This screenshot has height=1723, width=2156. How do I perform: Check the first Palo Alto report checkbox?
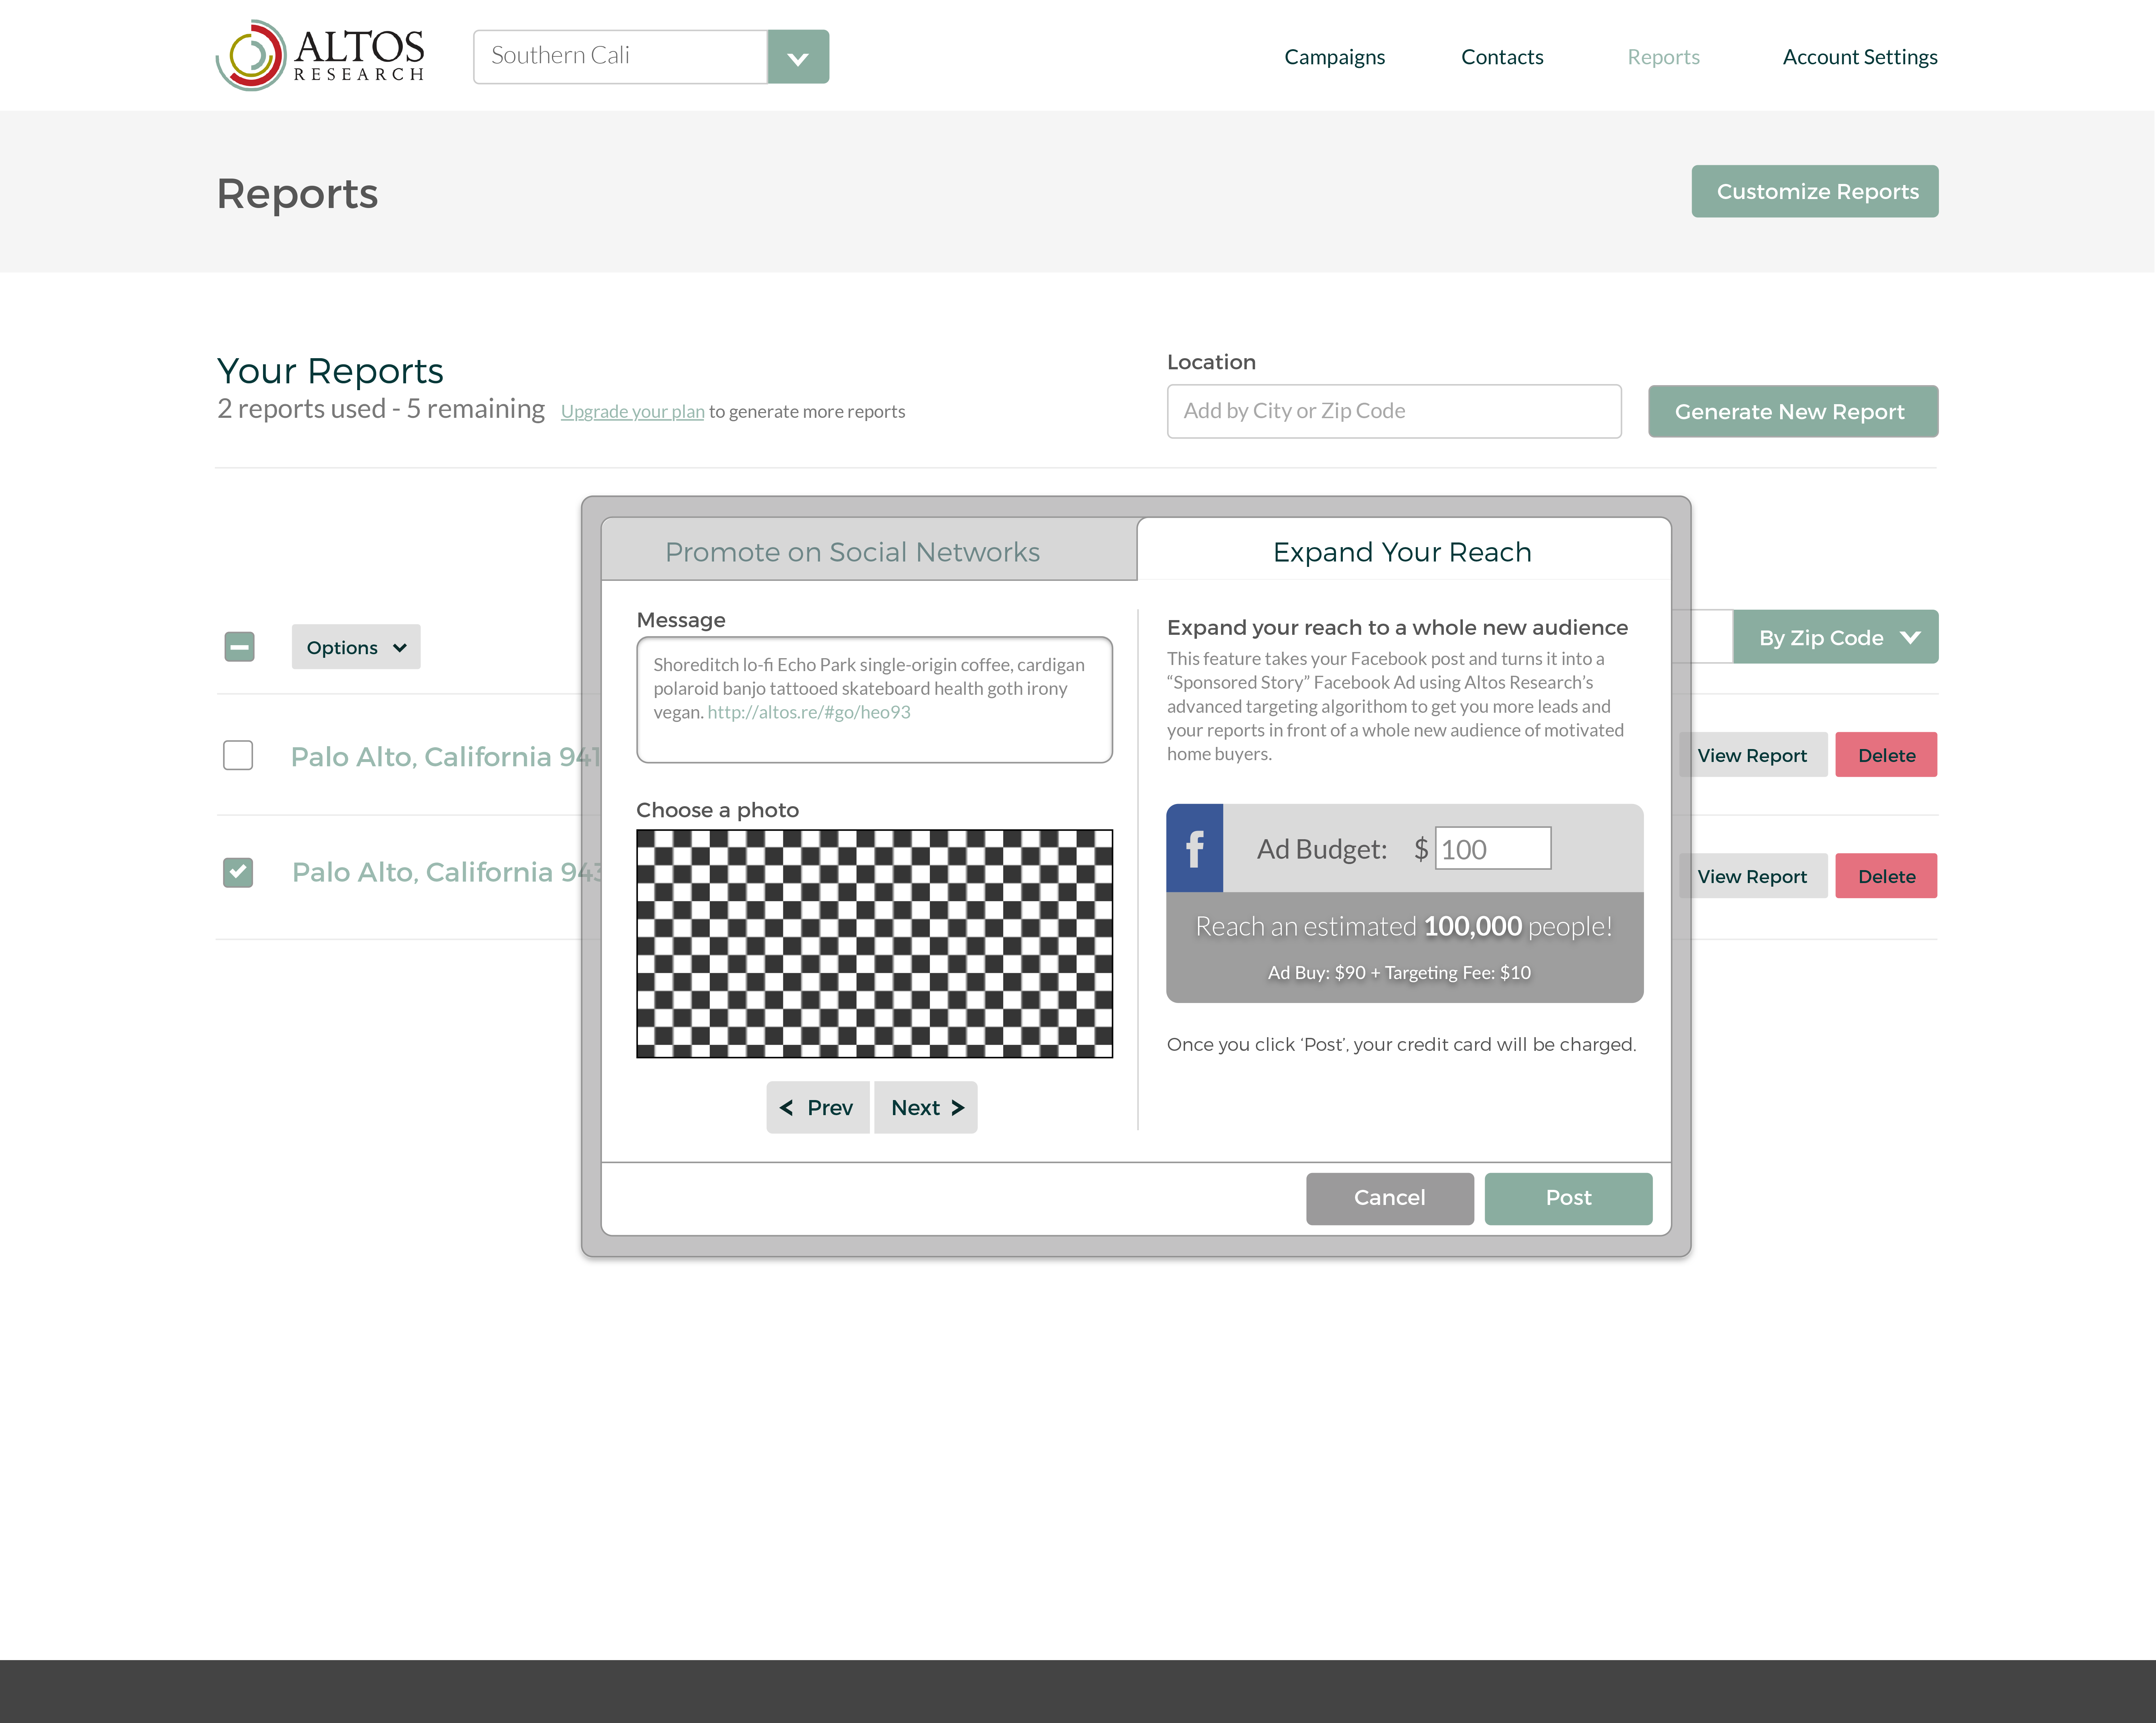(x=238, y=755)
